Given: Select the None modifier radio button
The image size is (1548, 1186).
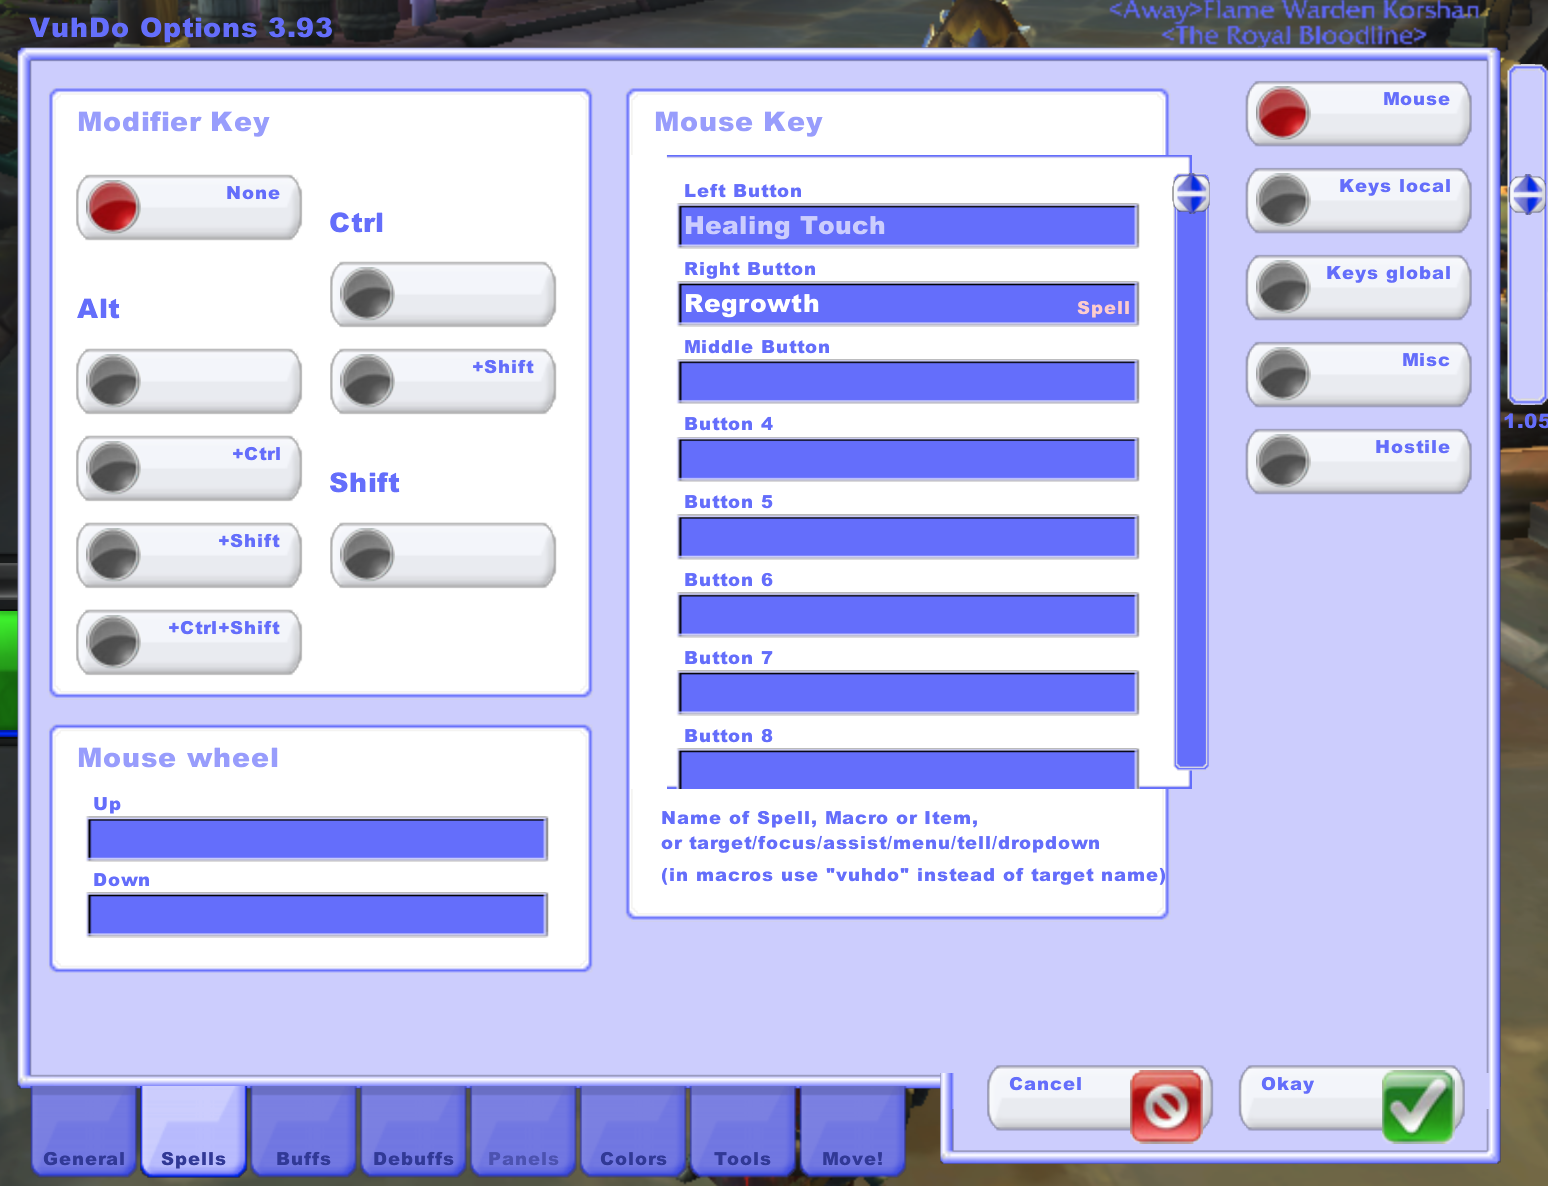Looking at the screenshot, I should 113,207.
